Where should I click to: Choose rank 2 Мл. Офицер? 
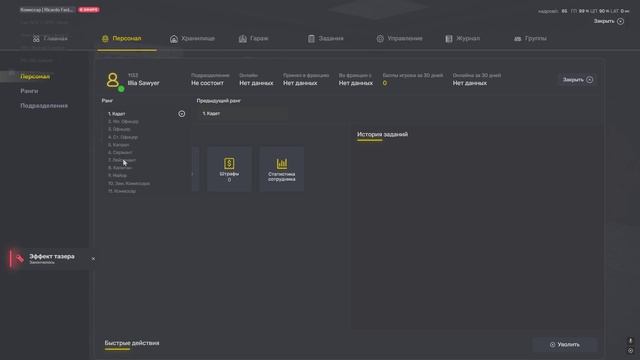123,122
